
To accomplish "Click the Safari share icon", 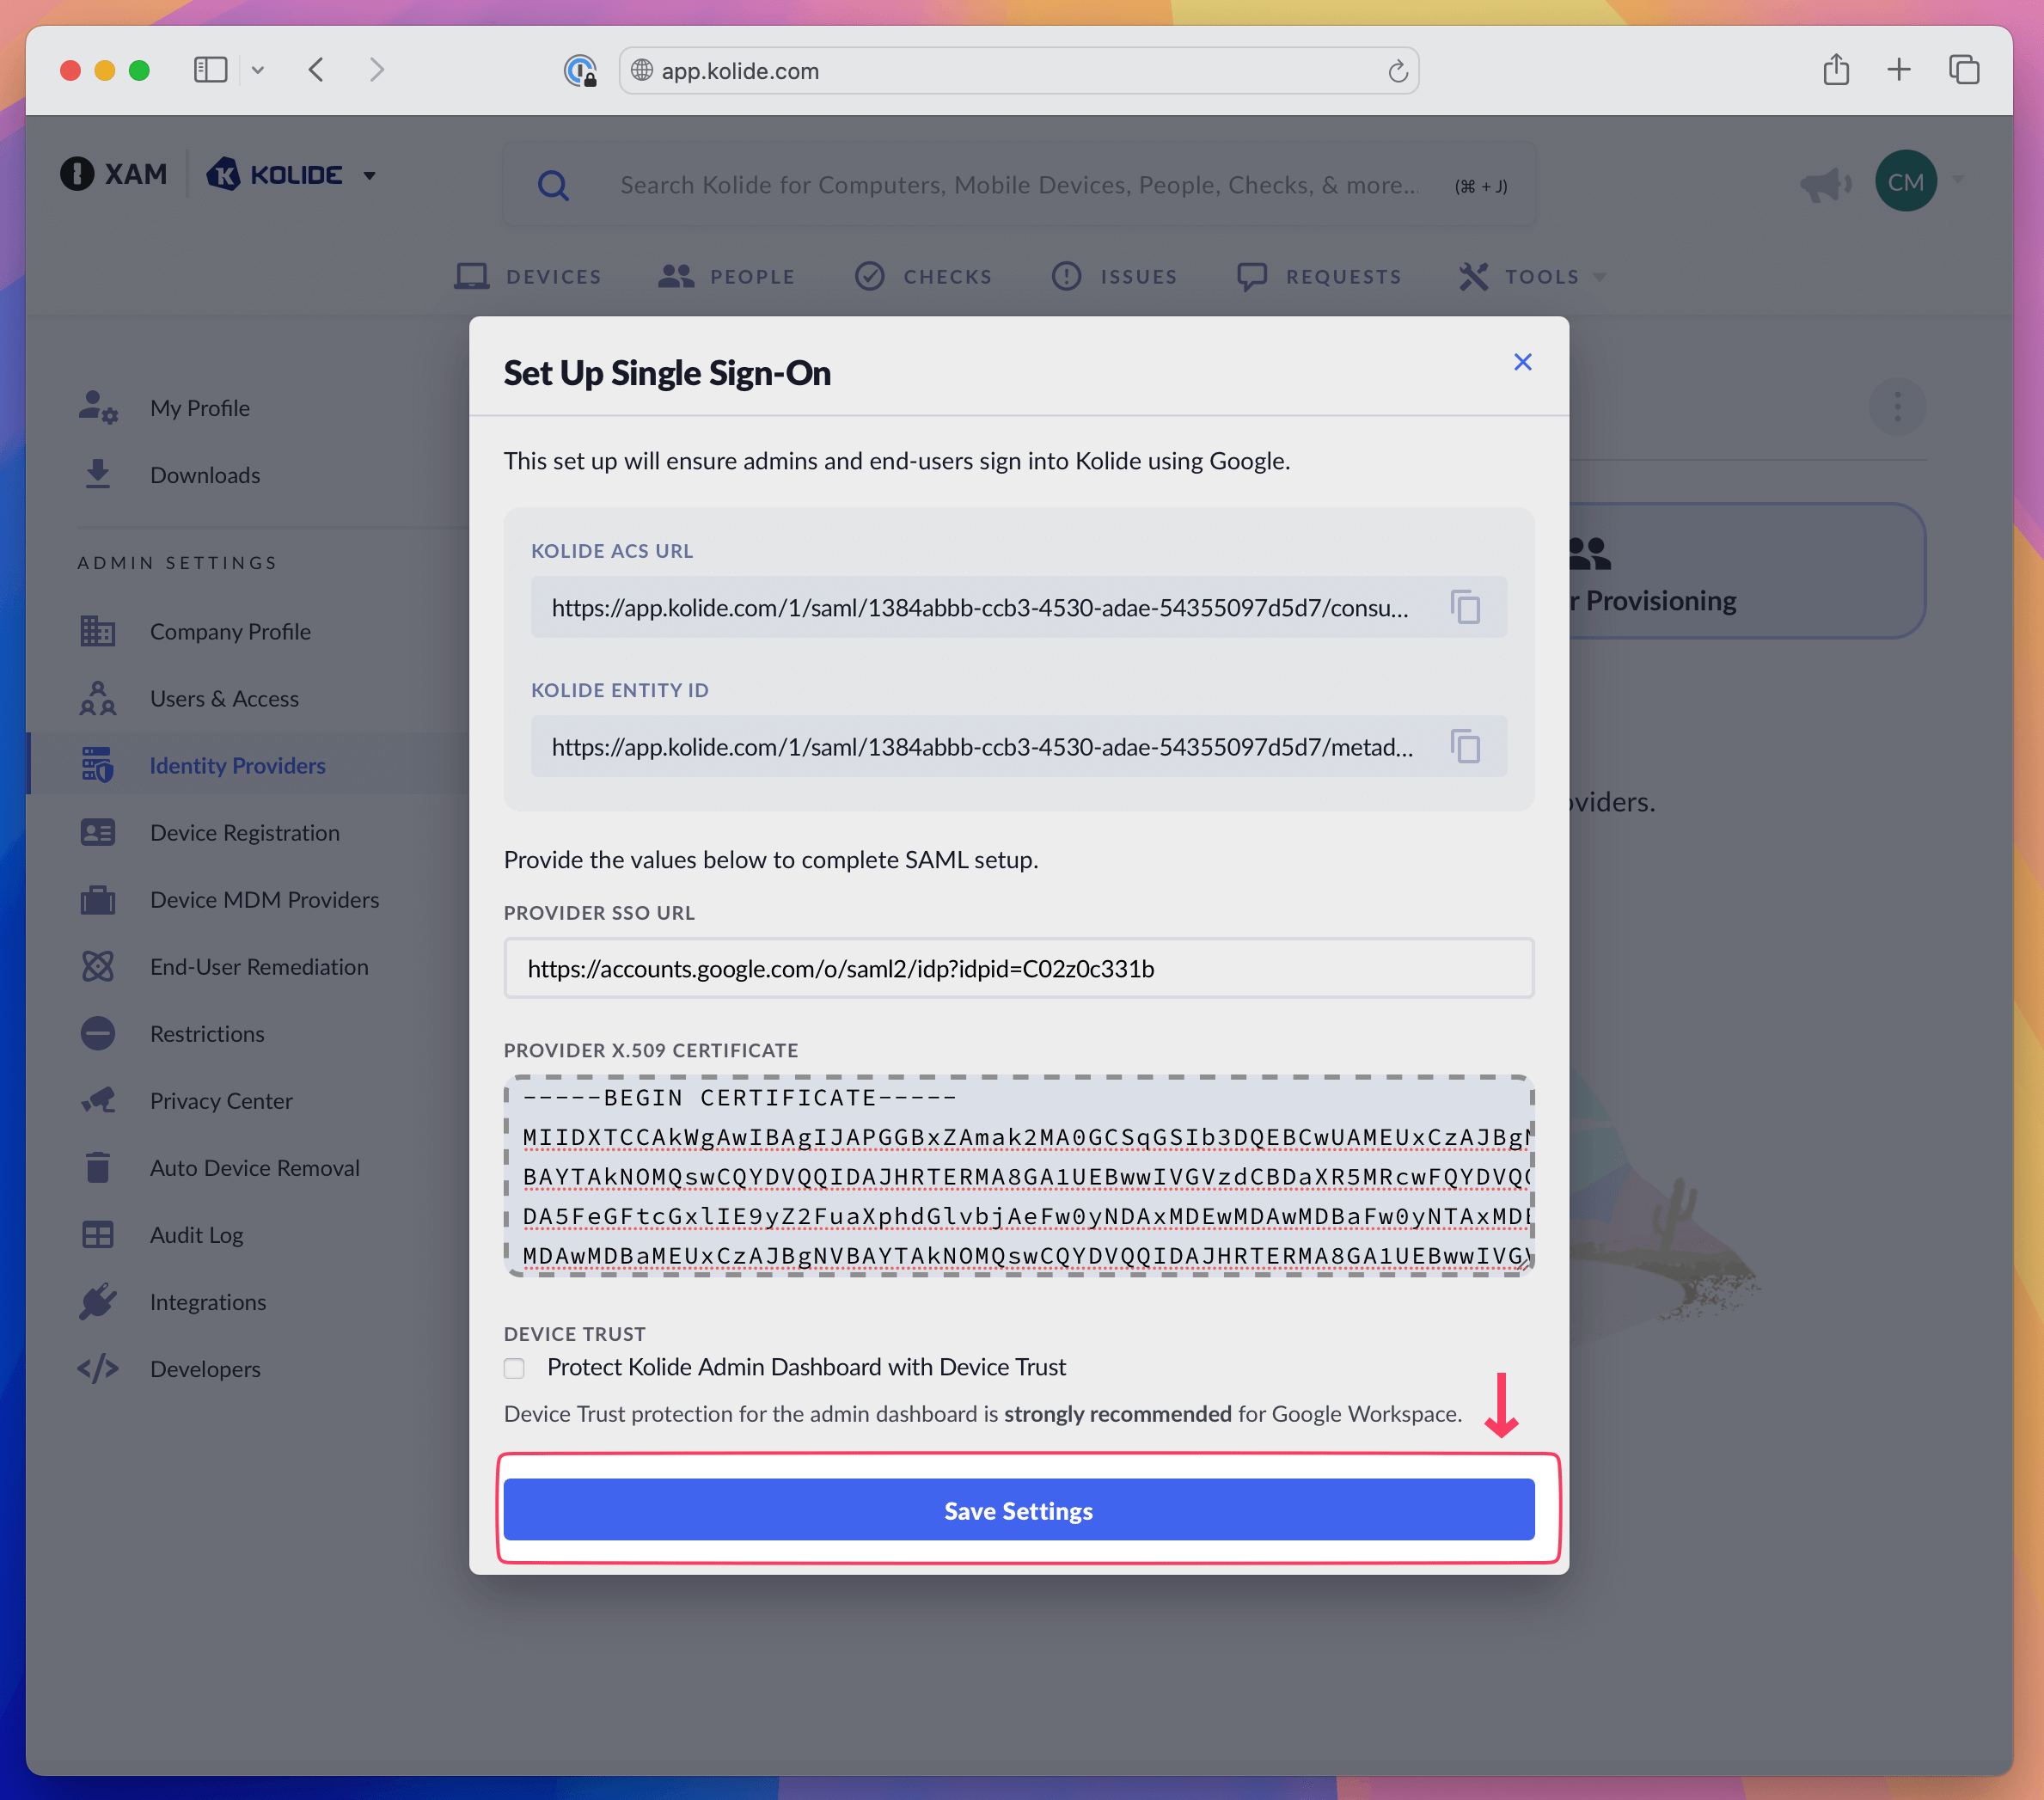I will [1835, 70].
